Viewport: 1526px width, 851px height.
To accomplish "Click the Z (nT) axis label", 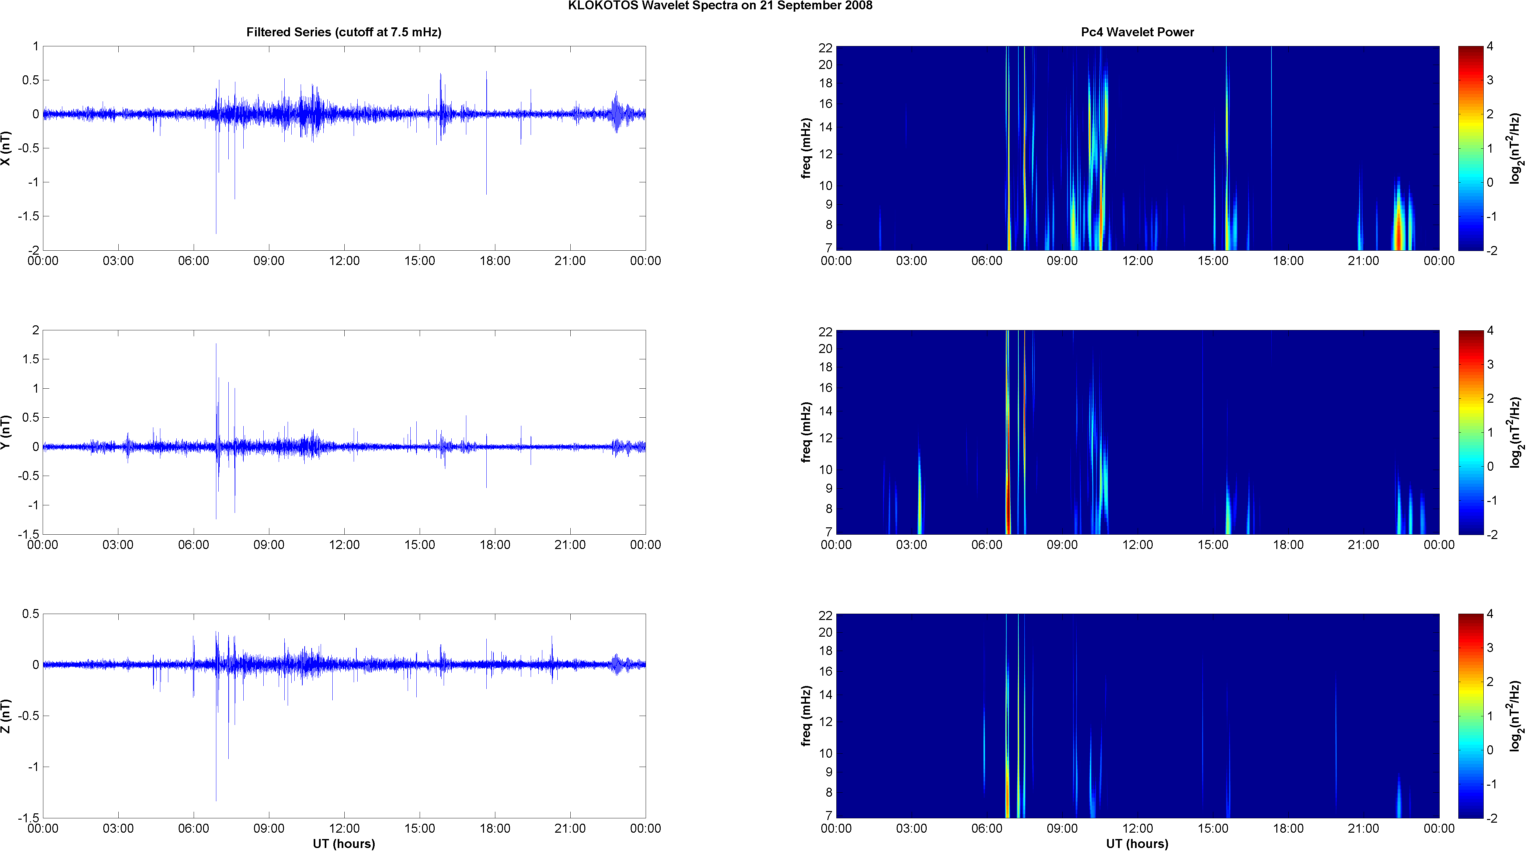I will (7, 716).
